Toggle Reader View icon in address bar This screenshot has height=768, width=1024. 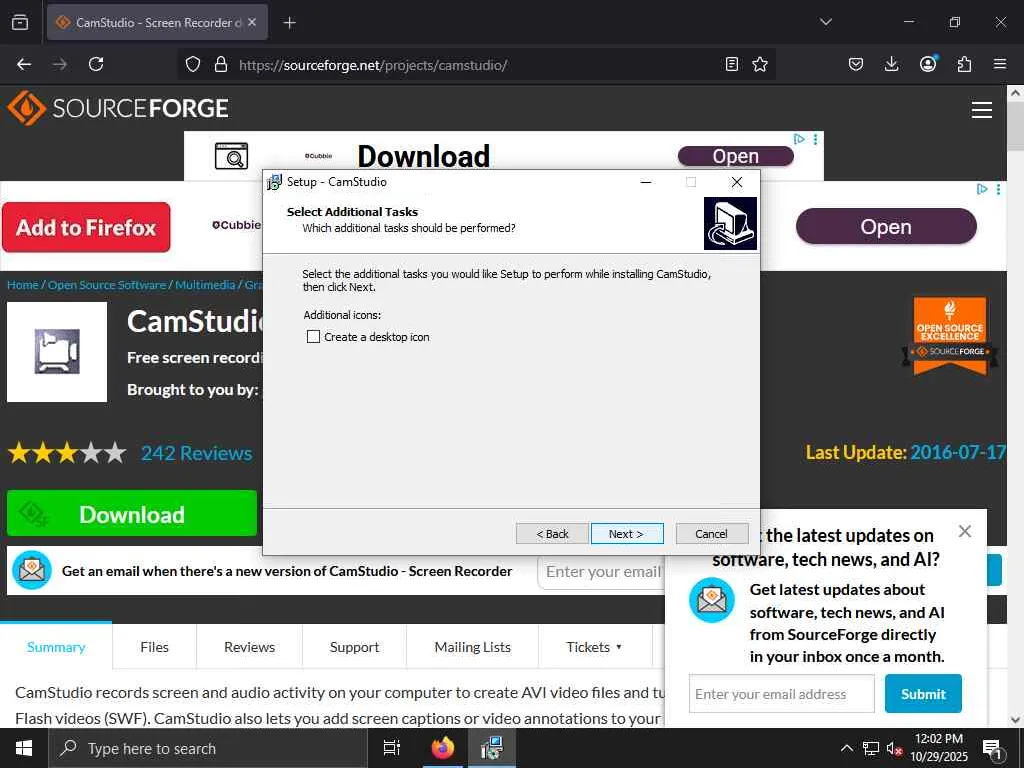point(732,64)
